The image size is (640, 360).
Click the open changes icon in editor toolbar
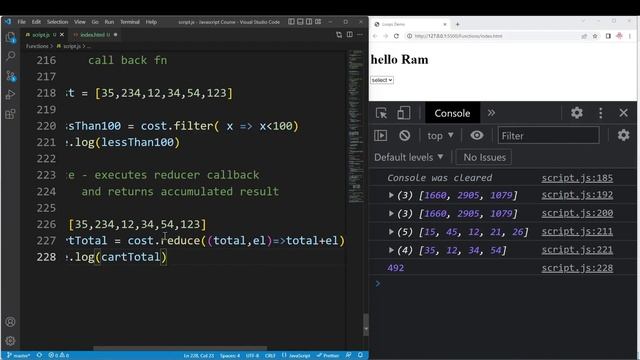coord(339,35)
